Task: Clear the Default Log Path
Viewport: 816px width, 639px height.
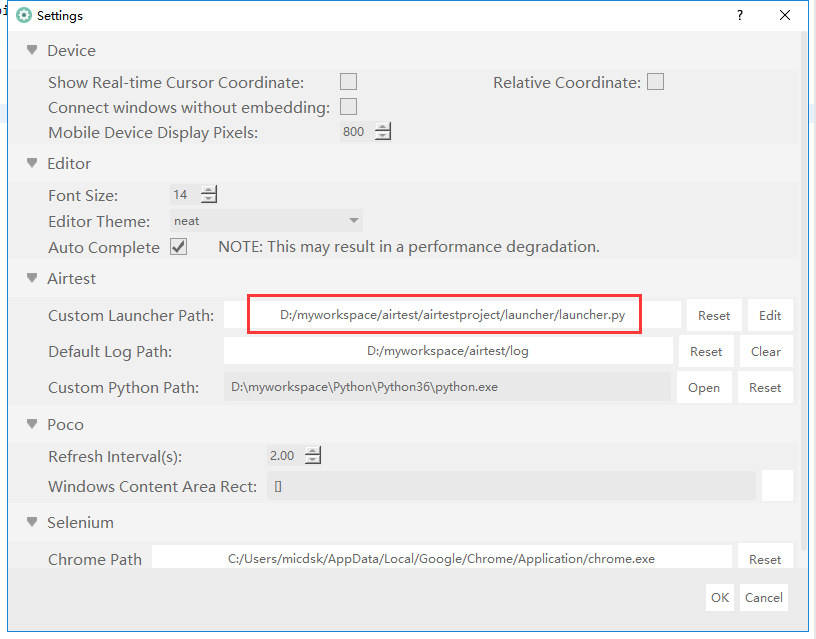Action: (766, 351)
